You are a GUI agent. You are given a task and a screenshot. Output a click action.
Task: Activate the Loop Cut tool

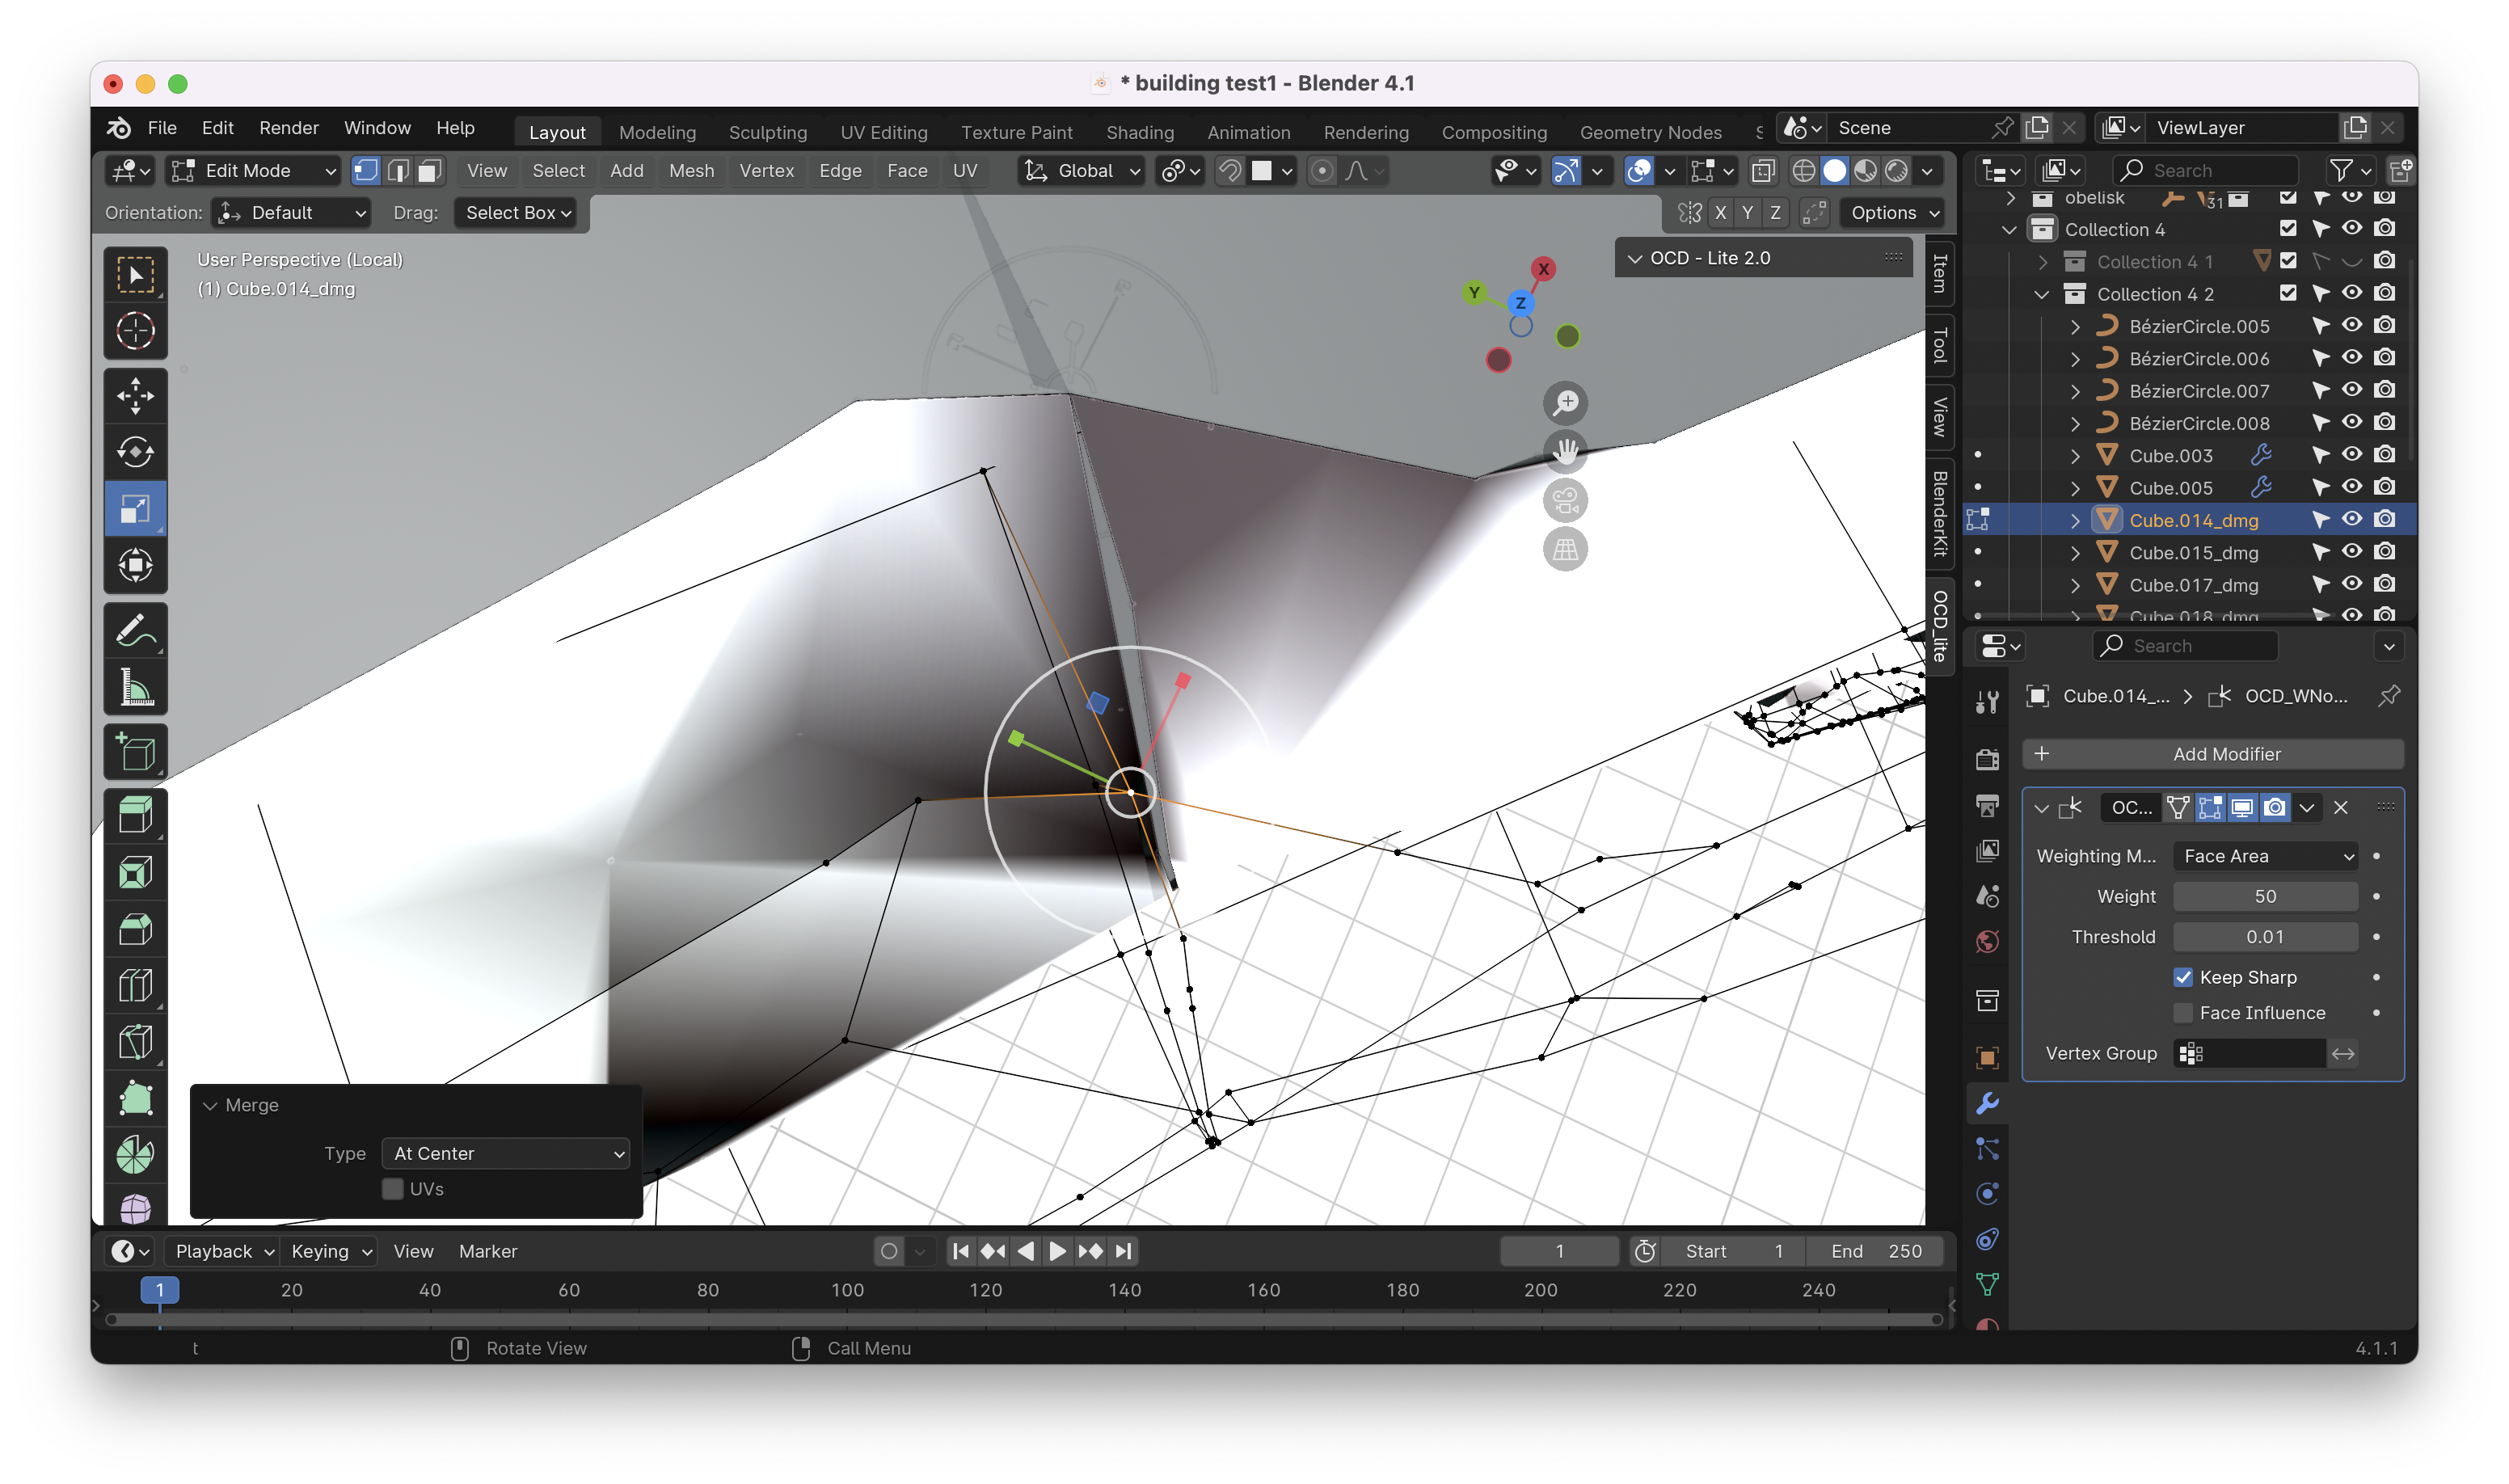click(135, 987)
